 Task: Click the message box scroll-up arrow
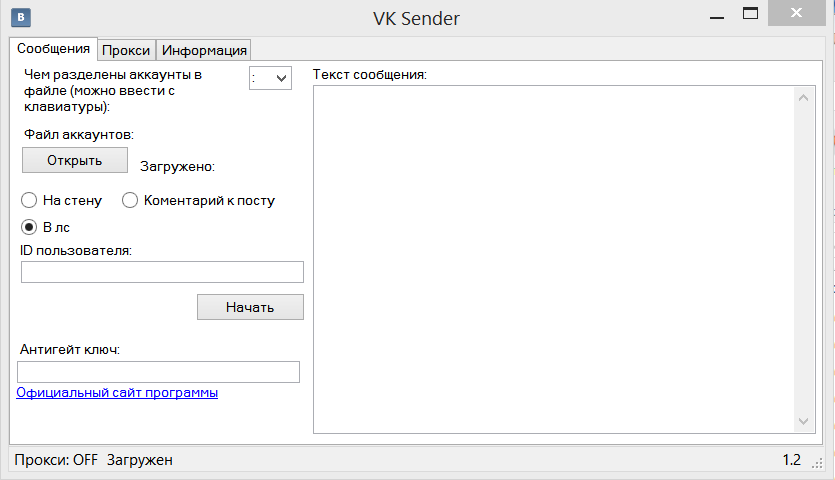pos(803,97)
